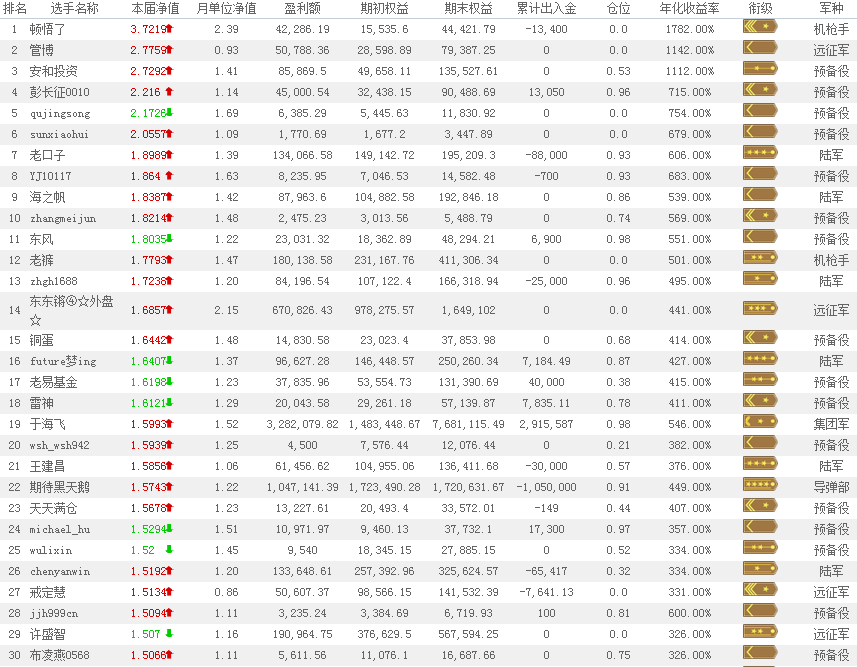Click the rank badge icon for 期待黑天鹅
This screenshot has width=857, height=667.
click(760, 485)
